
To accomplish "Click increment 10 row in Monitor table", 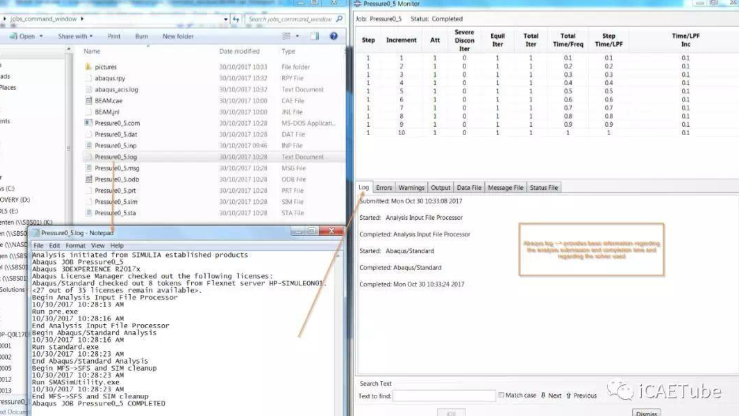I will pos(547,133).
